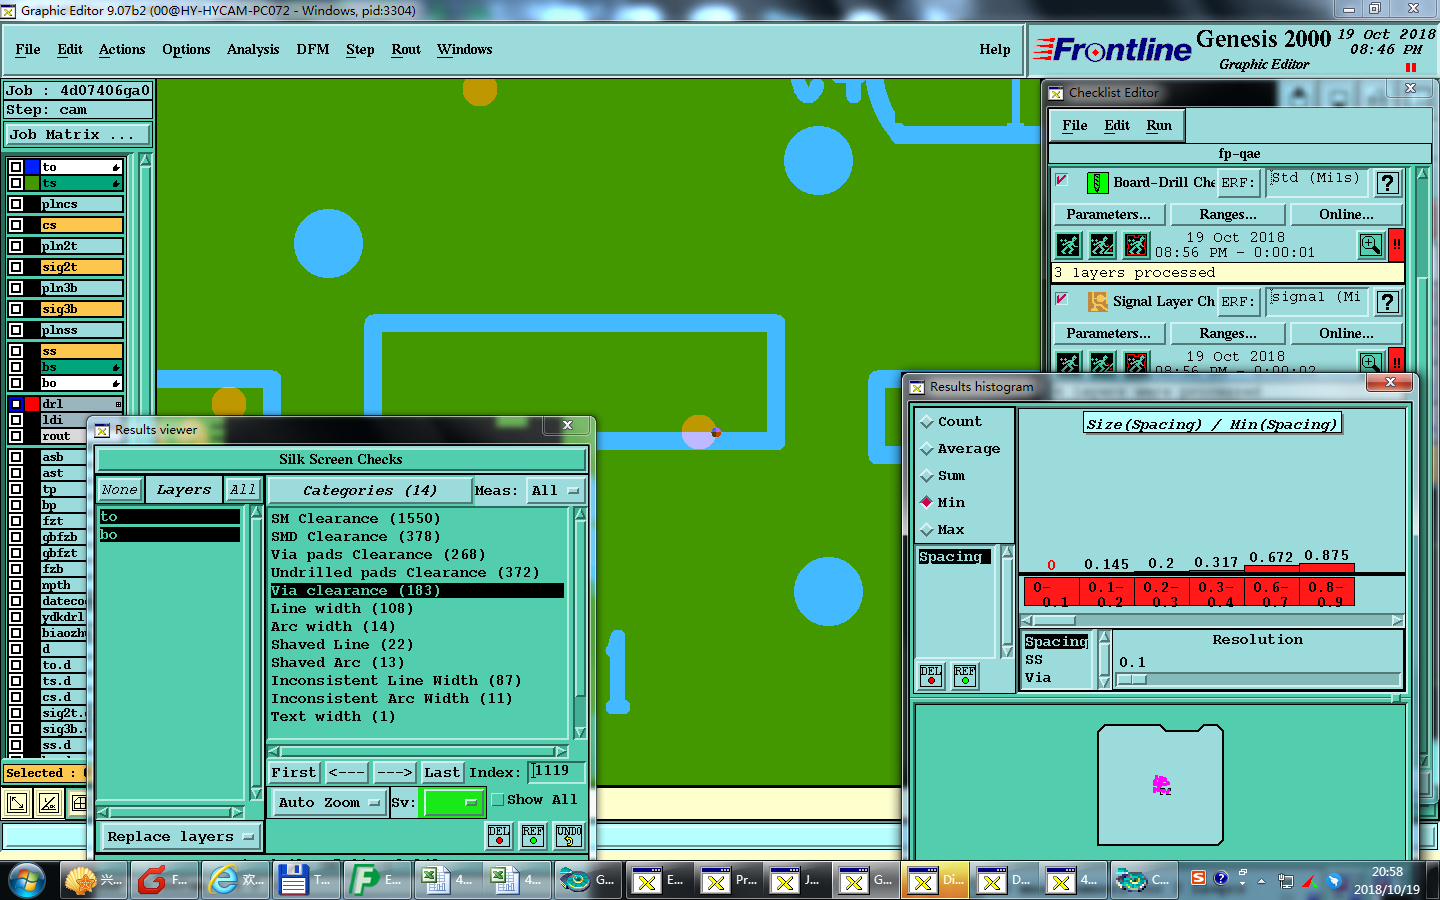Click UNDO icon in Results viewer

[569, 835]
